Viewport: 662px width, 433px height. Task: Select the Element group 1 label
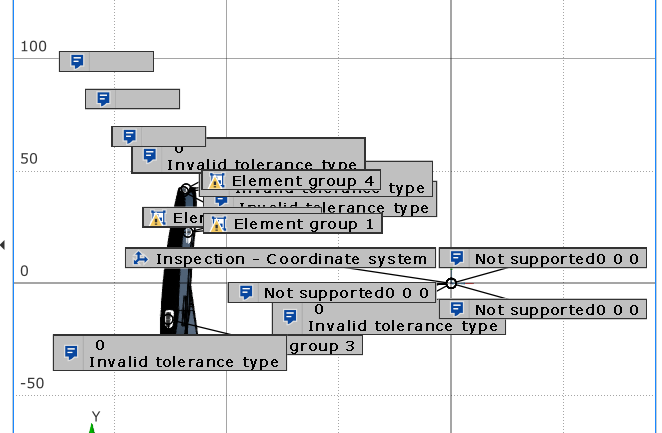point(304,224)
